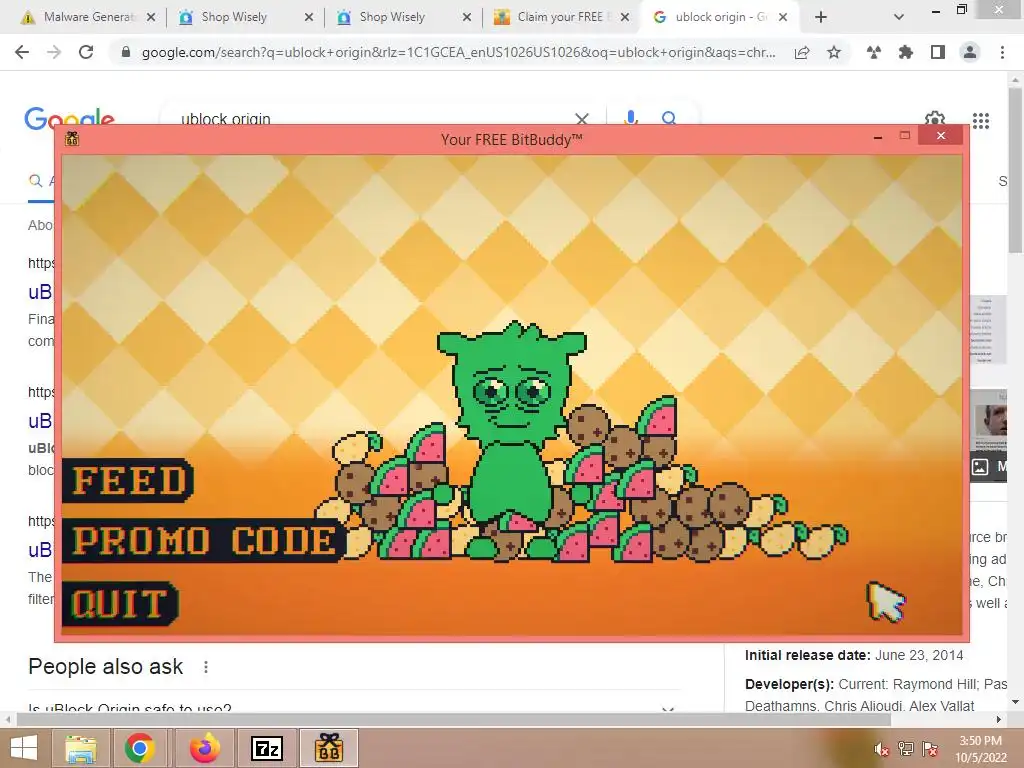Click the Google logo

pos(69,118)
